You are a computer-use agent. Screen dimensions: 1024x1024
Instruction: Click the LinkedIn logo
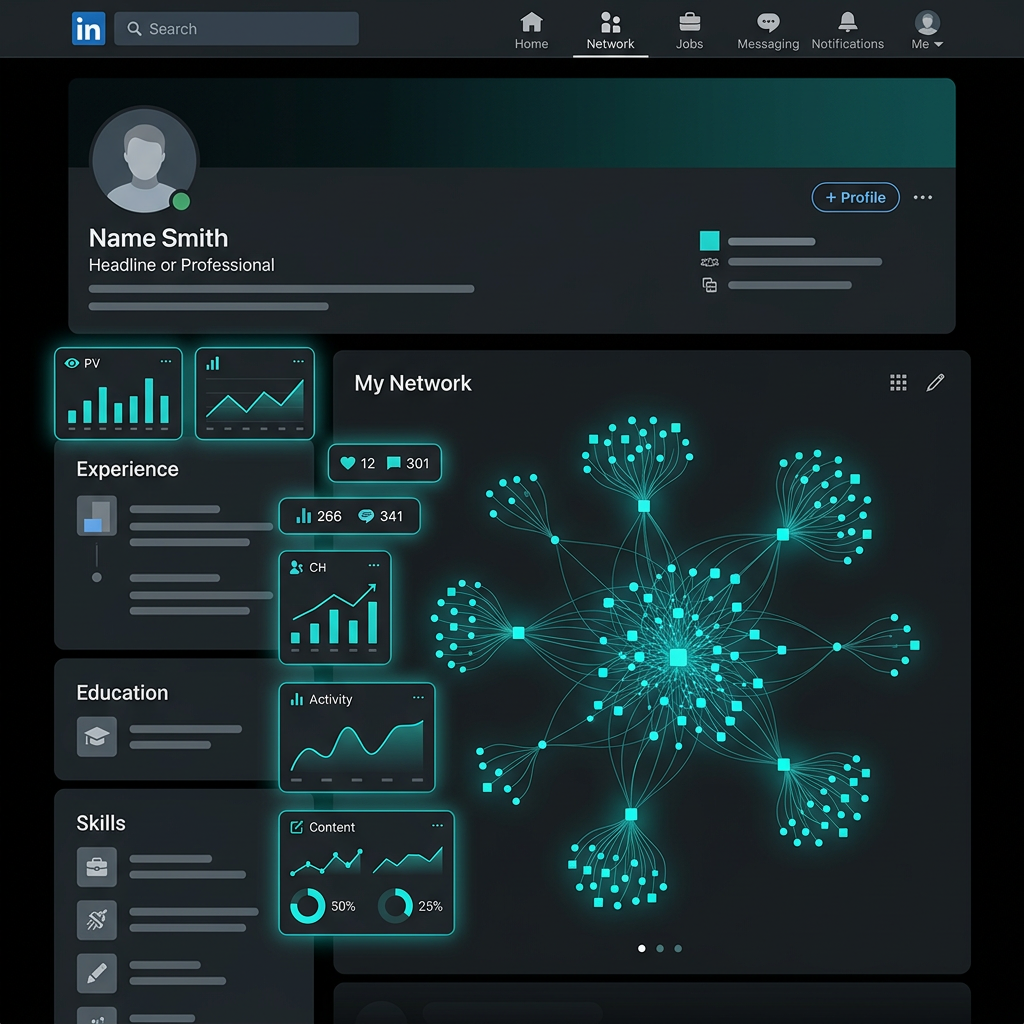coord(88,28)
